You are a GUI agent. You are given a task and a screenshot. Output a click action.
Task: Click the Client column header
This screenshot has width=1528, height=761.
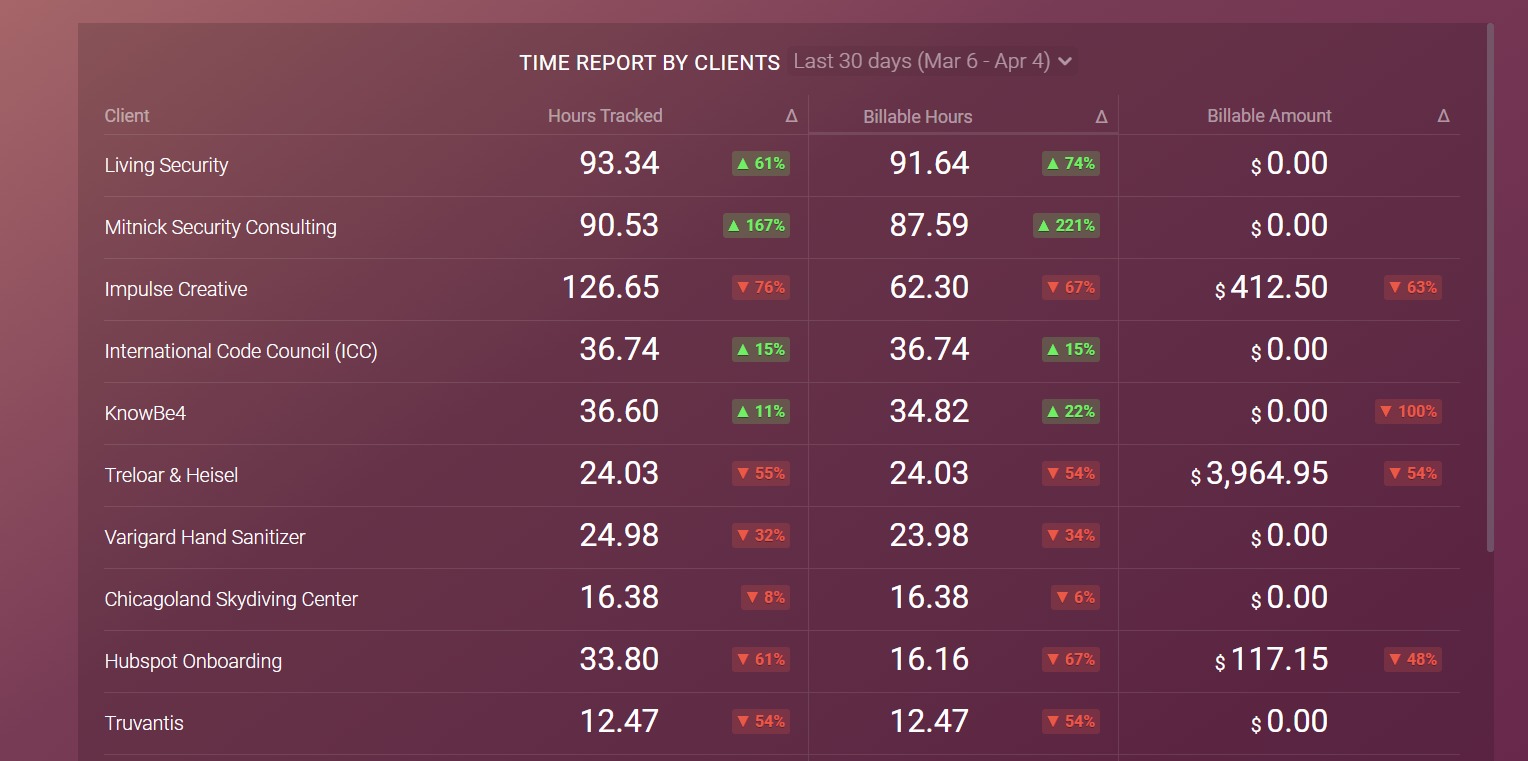tap(127, 116)
